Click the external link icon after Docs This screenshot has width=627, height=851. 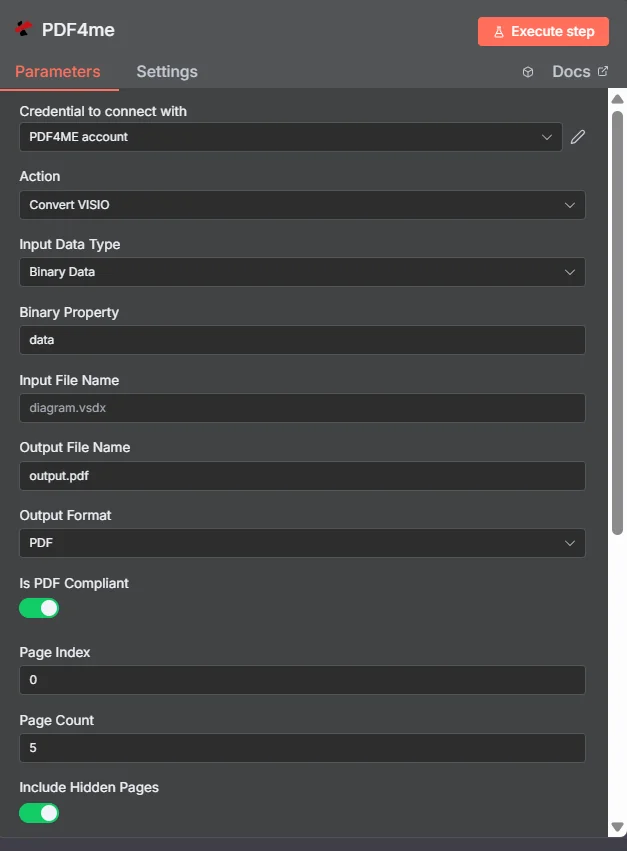click(x=603, y=71)
